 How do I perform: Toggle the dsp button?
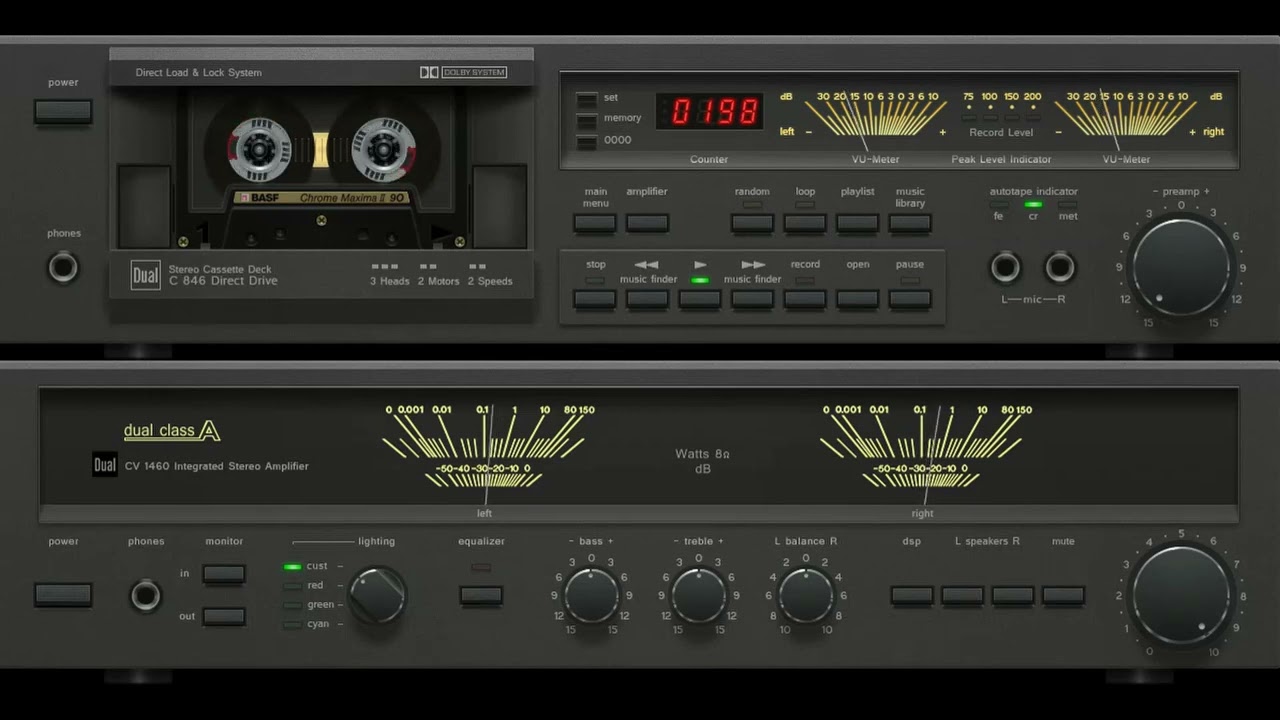pos(912,595)
